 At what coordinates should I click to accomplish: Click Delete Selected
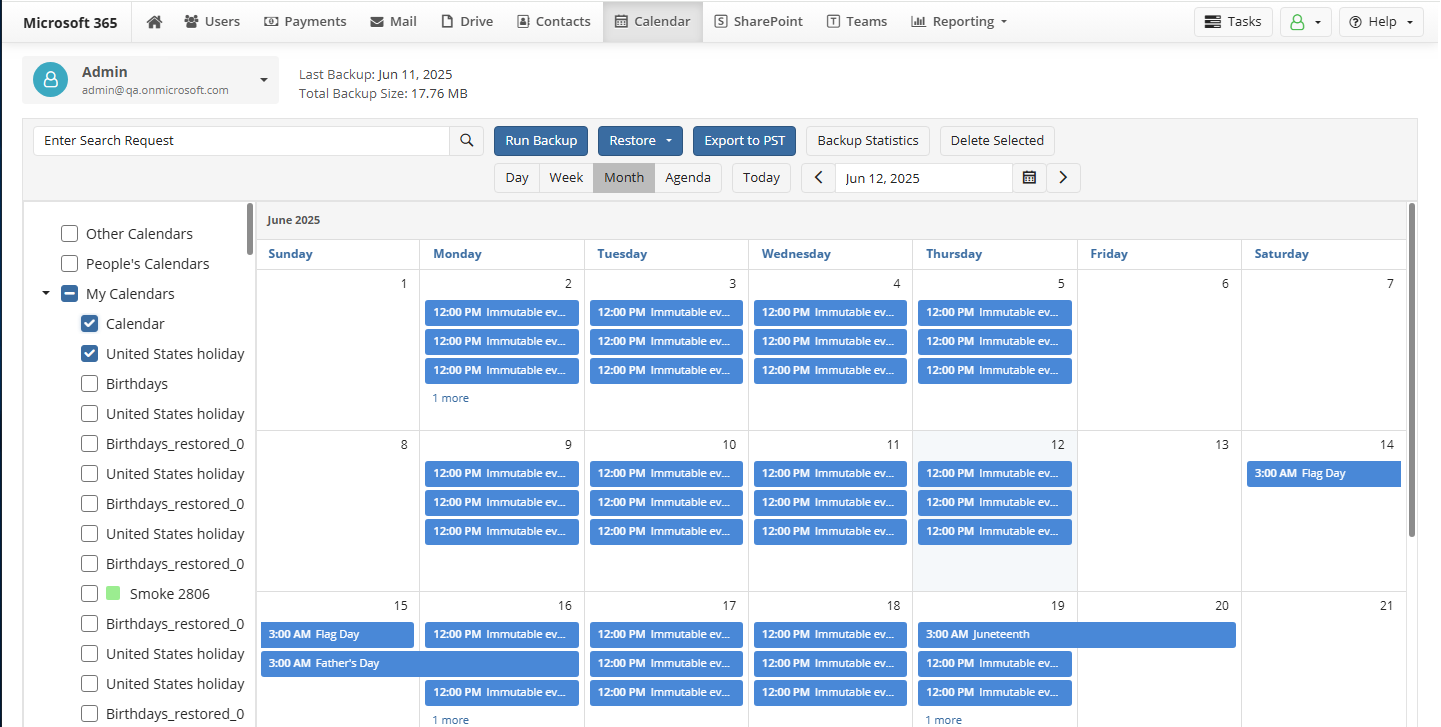pos(997,141)
